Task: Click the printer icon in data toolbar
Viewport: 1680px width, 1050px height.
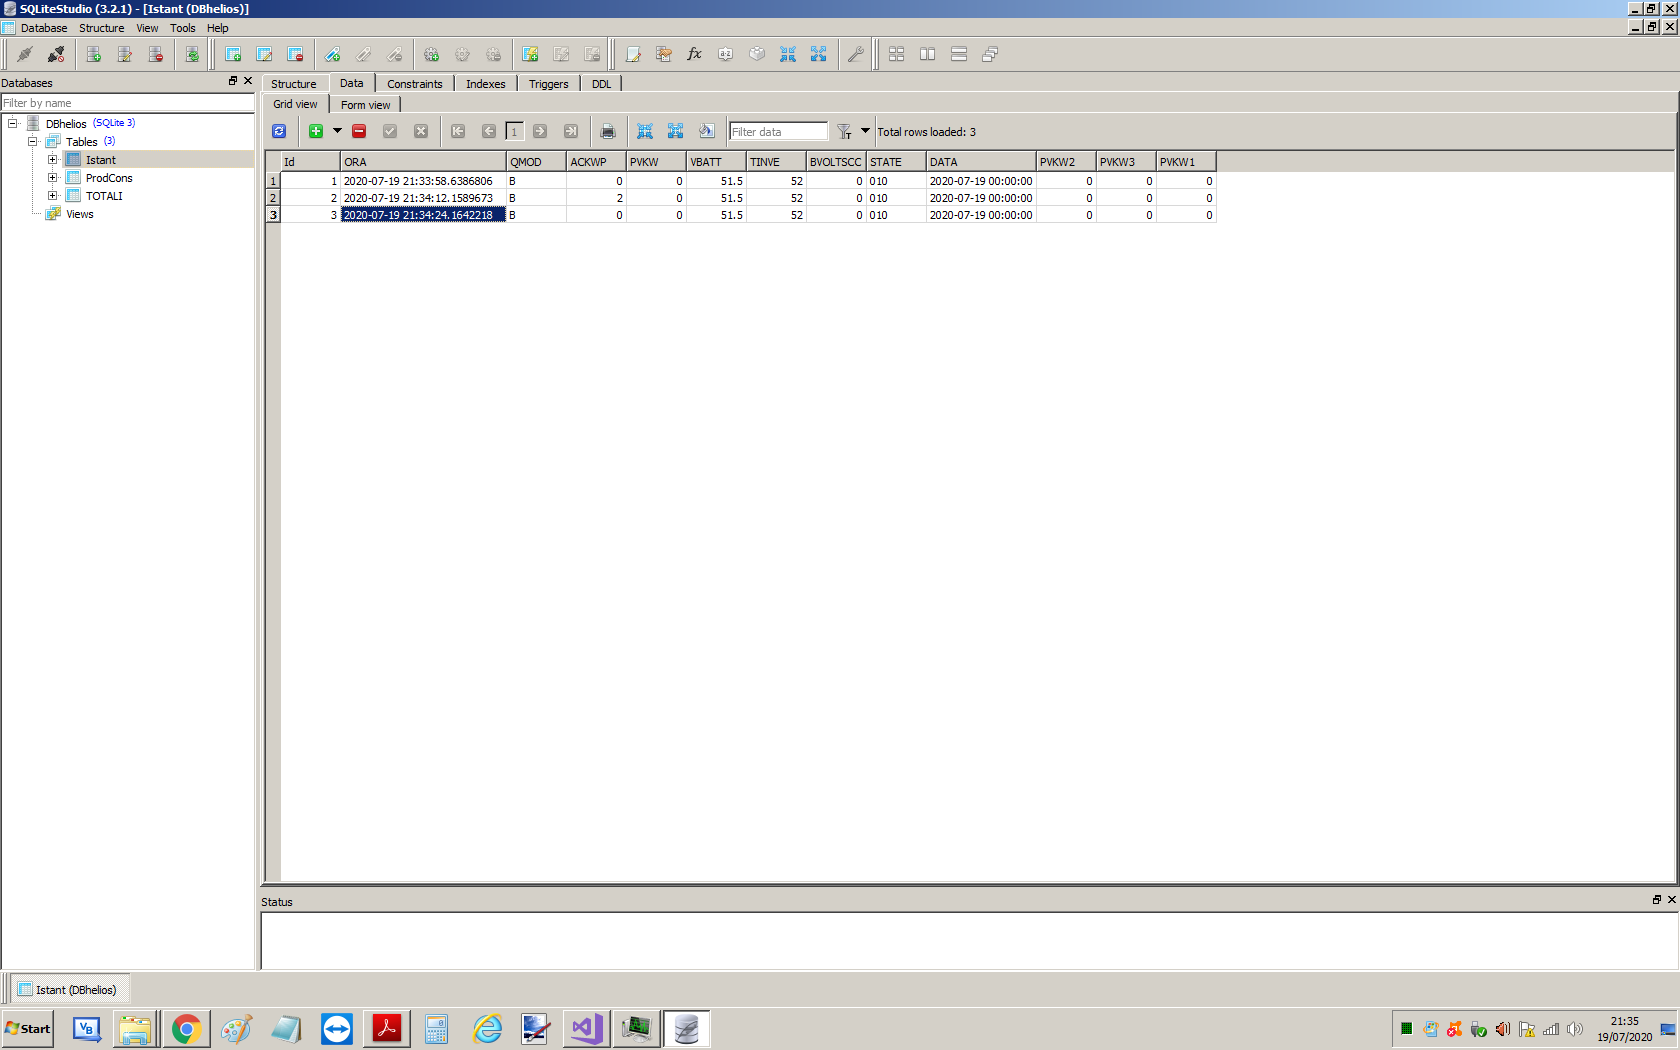Action: tap(607, 131)
